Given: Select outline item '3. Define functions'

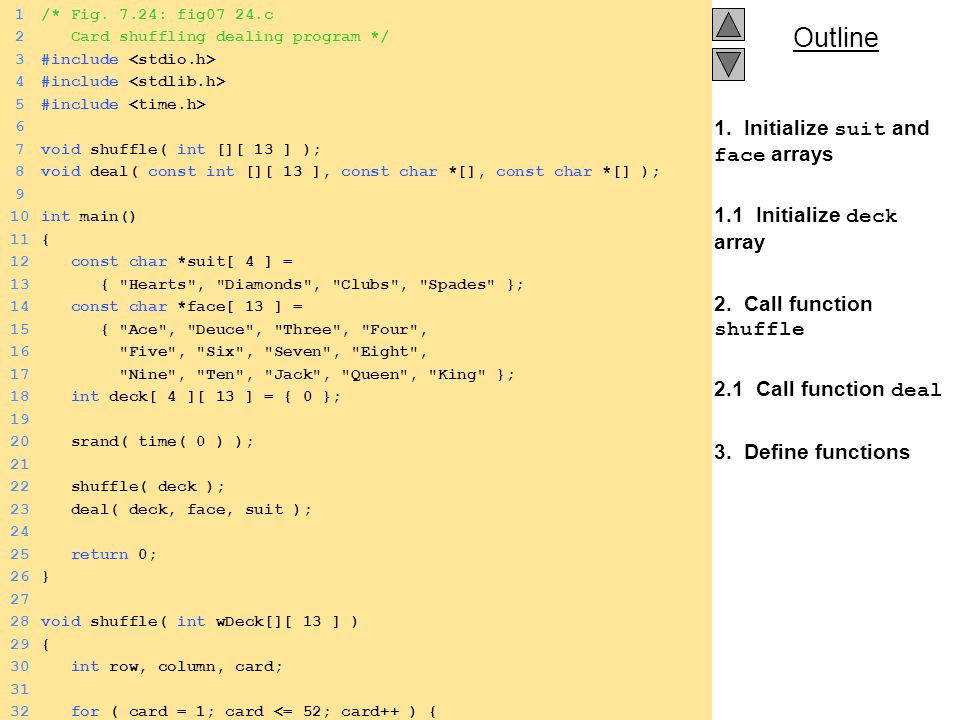Looking at the screenshot, I should (812, 452).
